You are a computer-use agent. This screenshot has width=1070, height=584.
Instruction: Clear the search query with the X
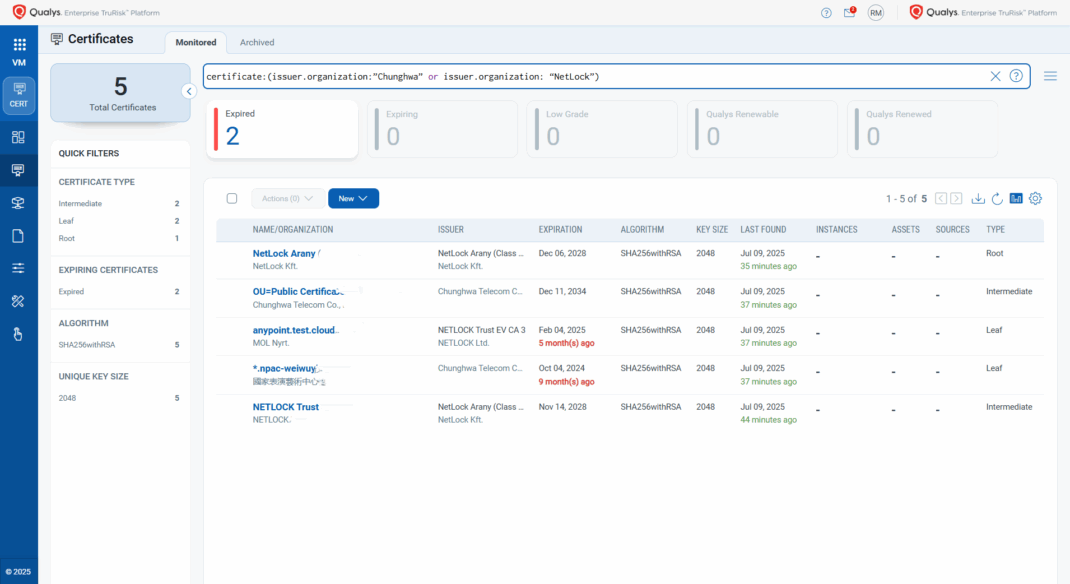pos(996,75)
